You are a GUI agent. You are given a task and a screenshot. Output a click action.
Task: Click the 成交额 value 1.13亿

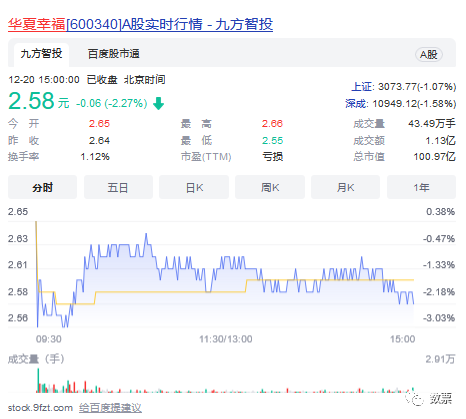441,140
